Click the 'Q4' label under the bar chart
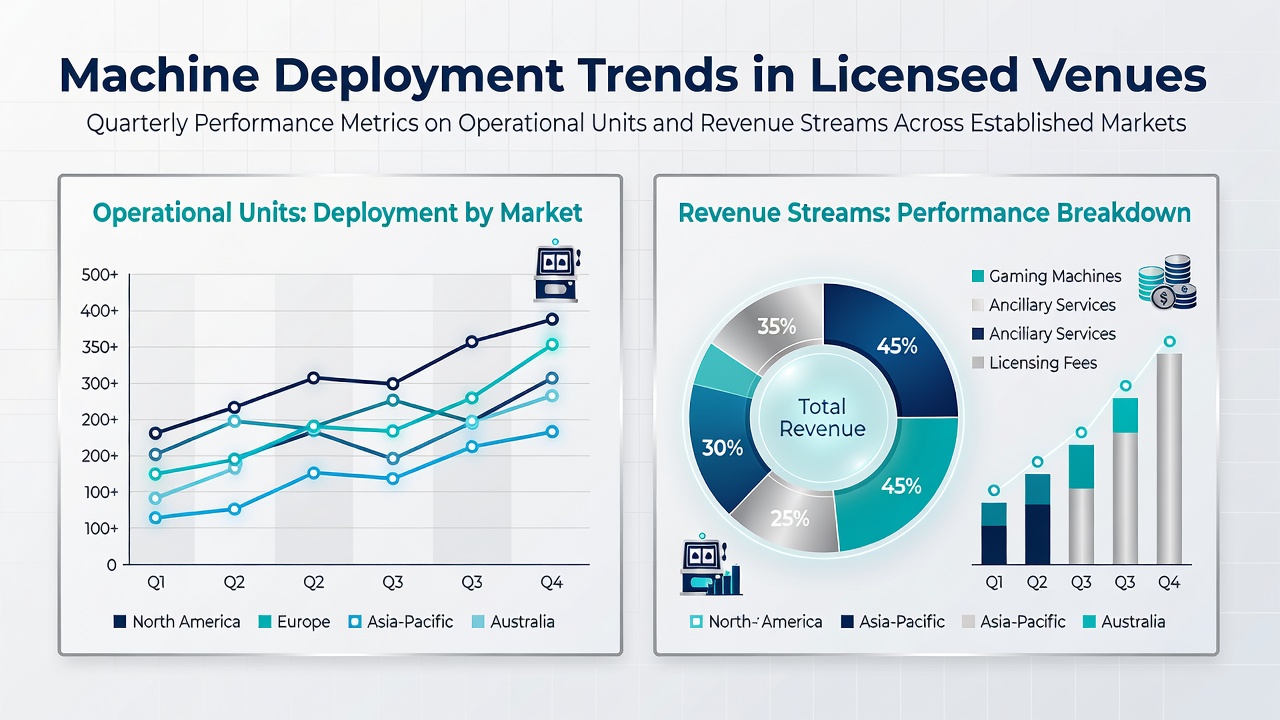Screen dimensions: 1280x720 click(1169, 582)
